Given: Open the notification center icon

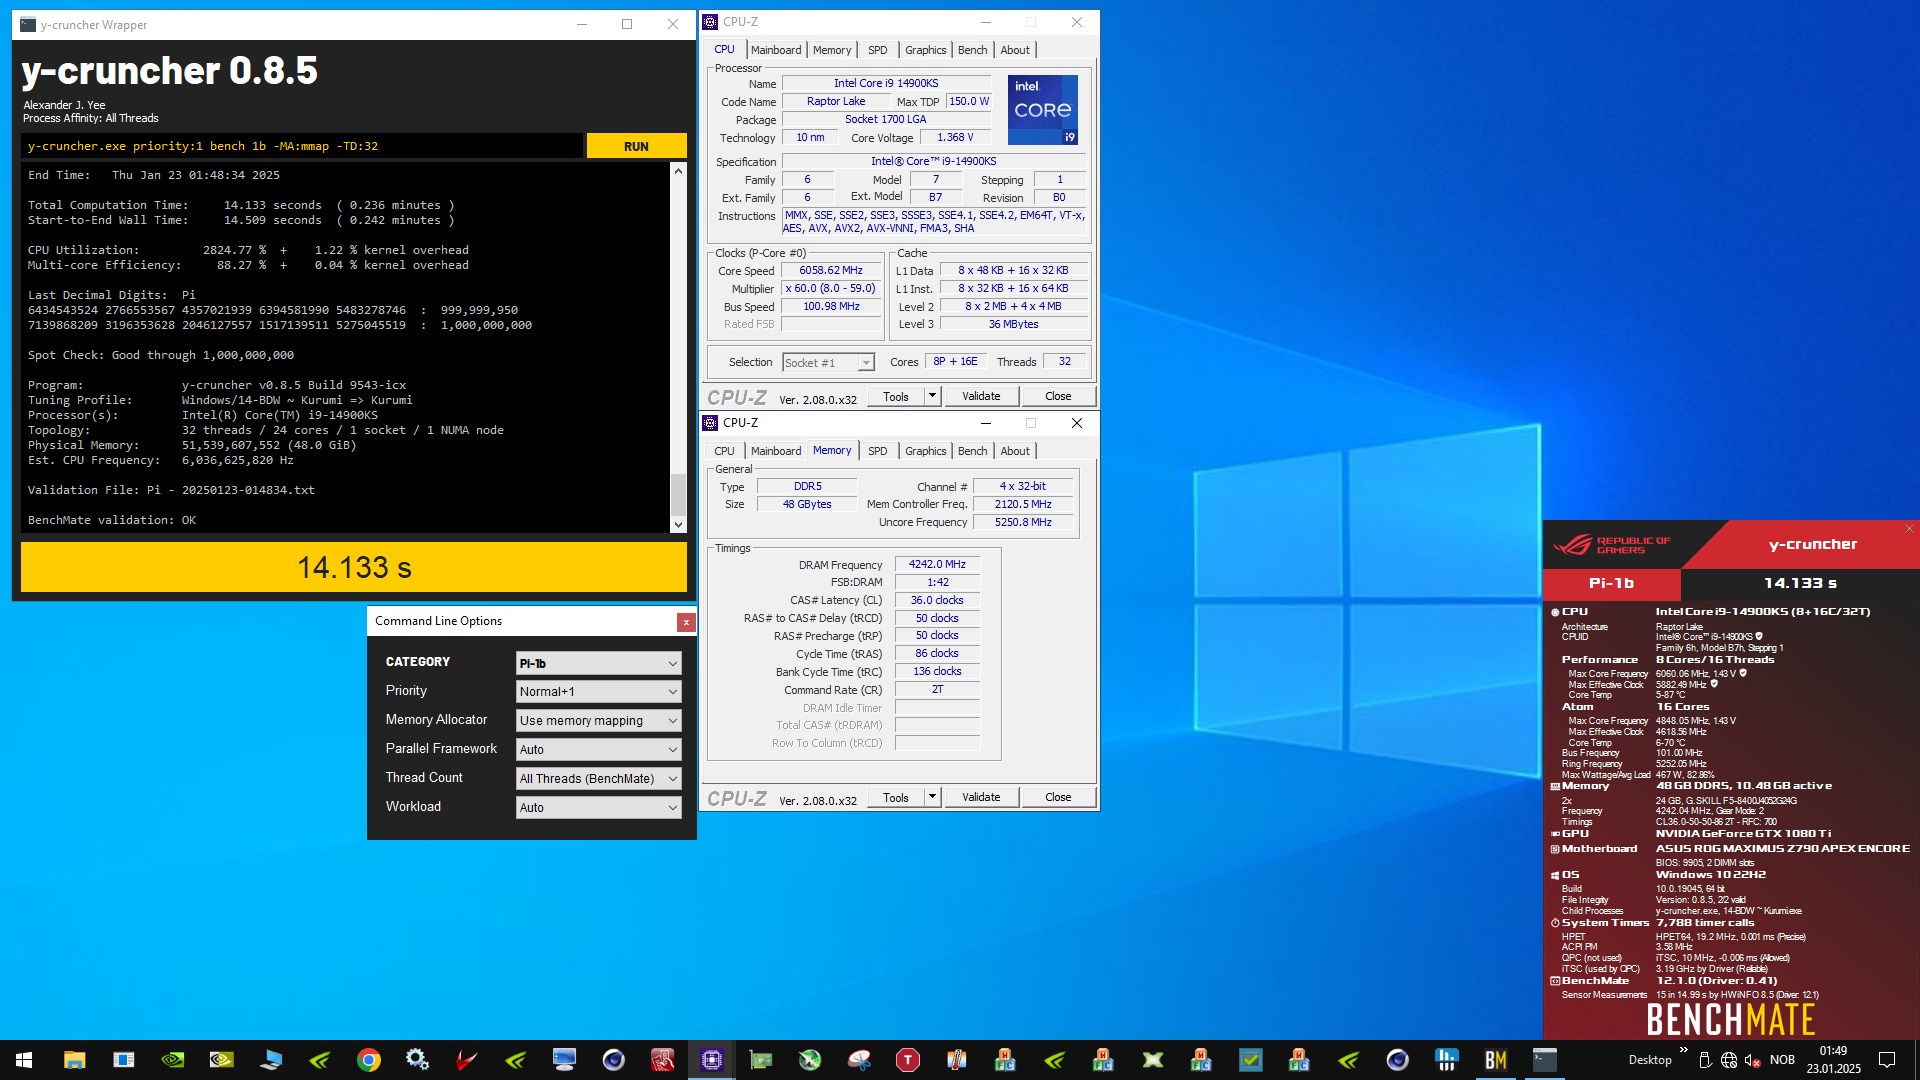Looking at the screenshot, I should click(1887, 1060).
